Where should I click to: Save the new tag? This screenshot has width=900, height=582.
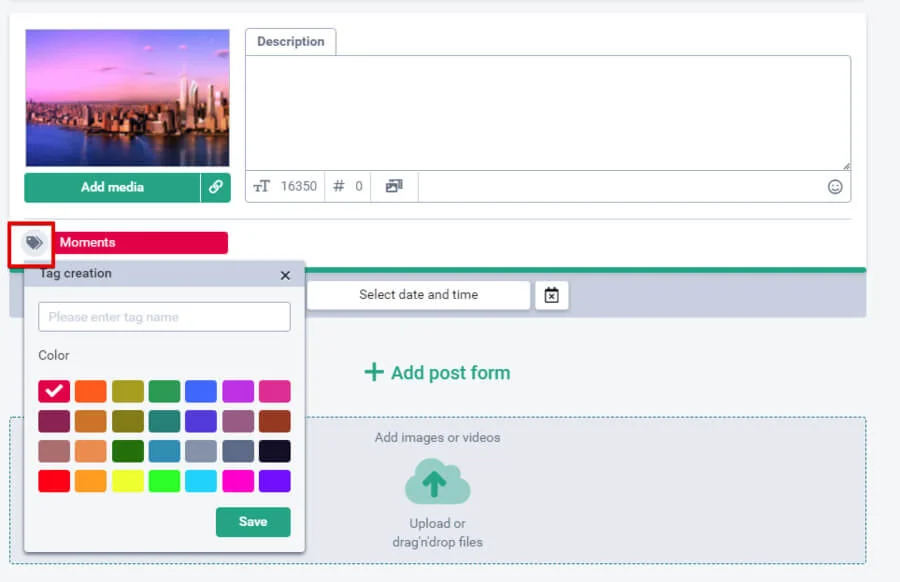pos(253,522)
